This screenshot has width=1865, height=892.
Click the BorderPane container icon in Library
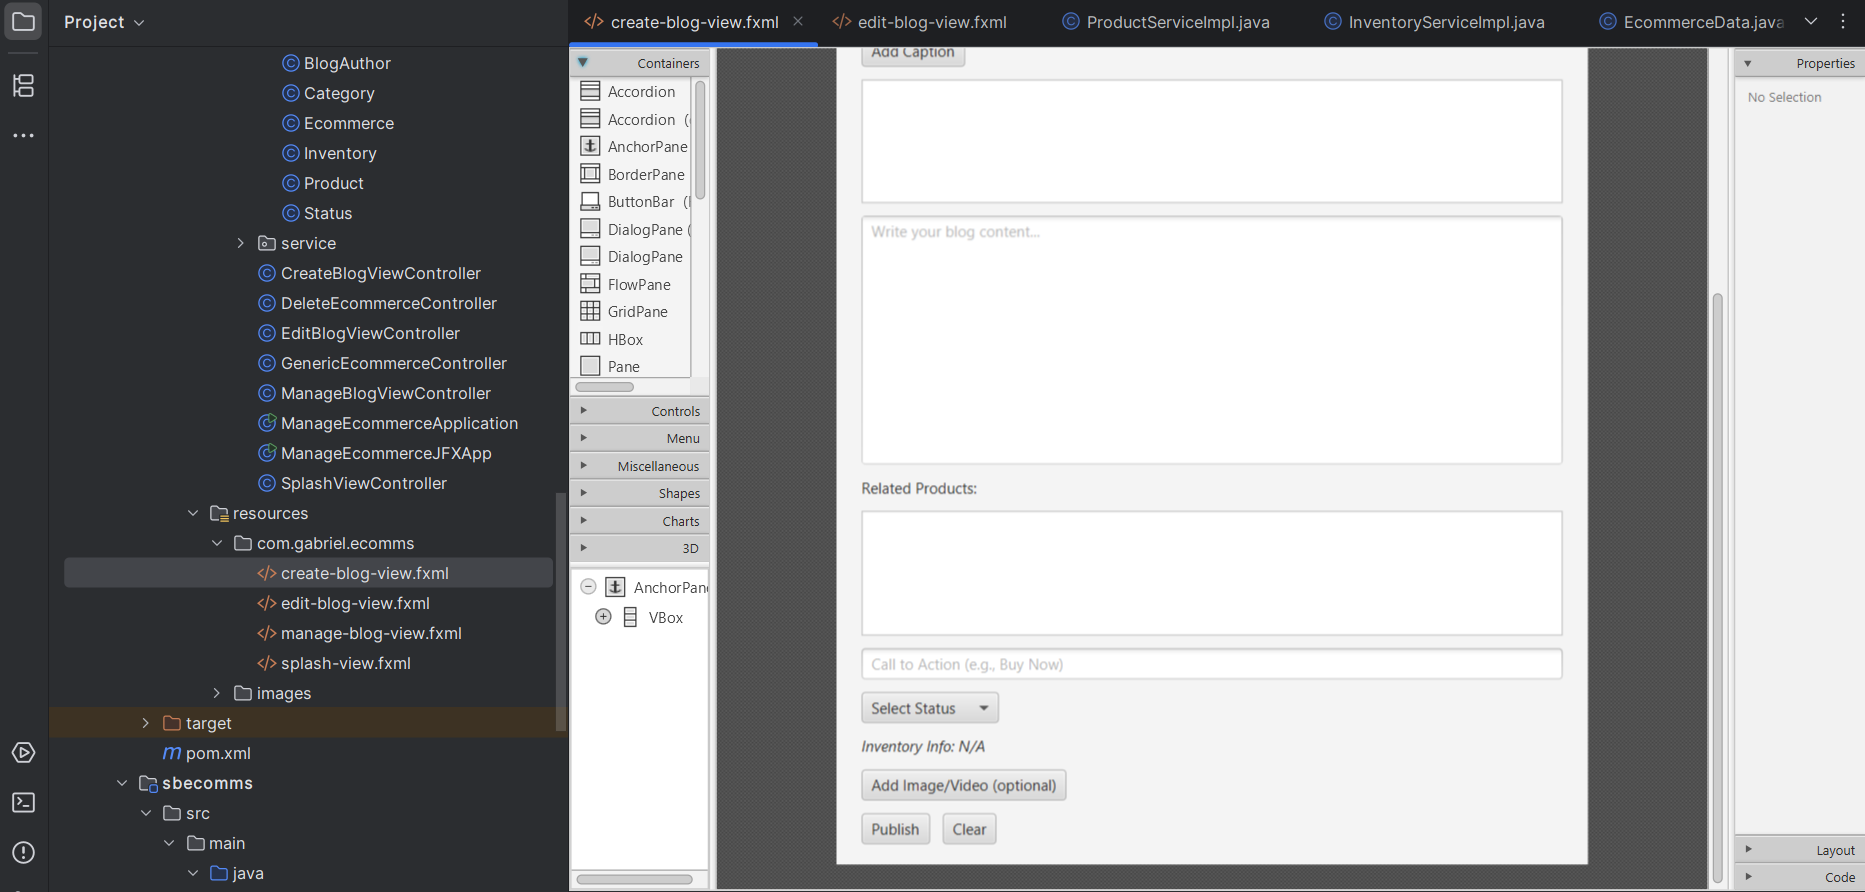[x=591, y=174]
